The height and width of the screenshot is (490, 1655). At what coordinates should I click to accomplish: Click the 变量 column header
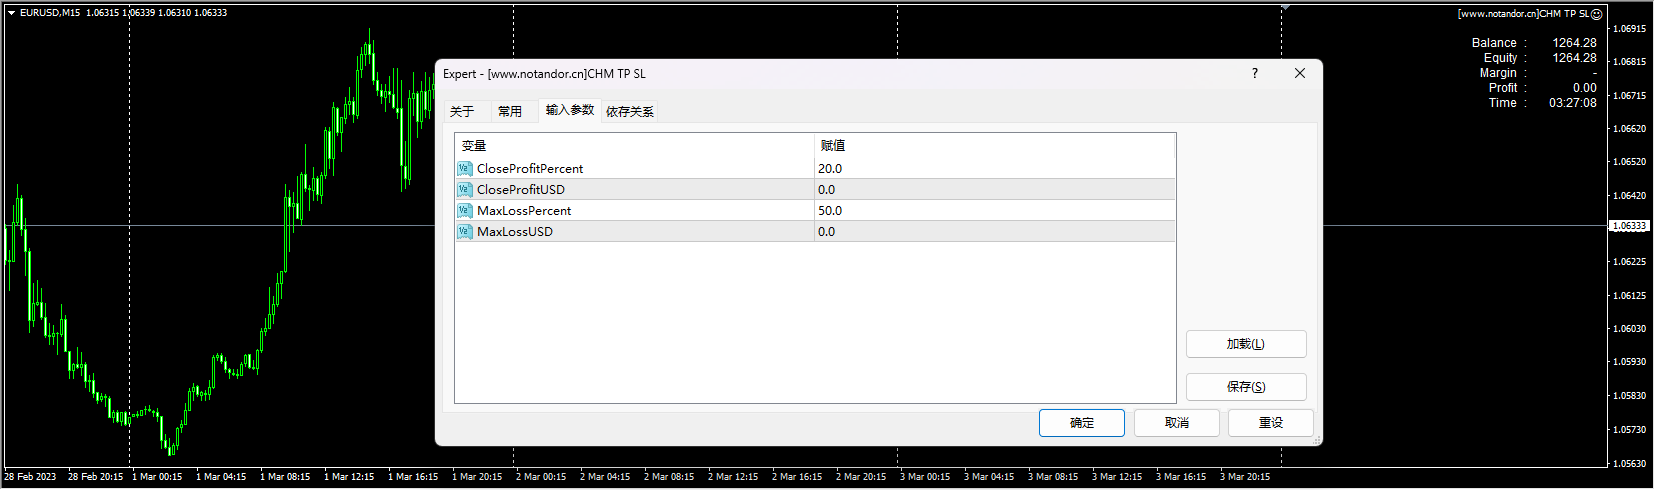pos(474,146)
